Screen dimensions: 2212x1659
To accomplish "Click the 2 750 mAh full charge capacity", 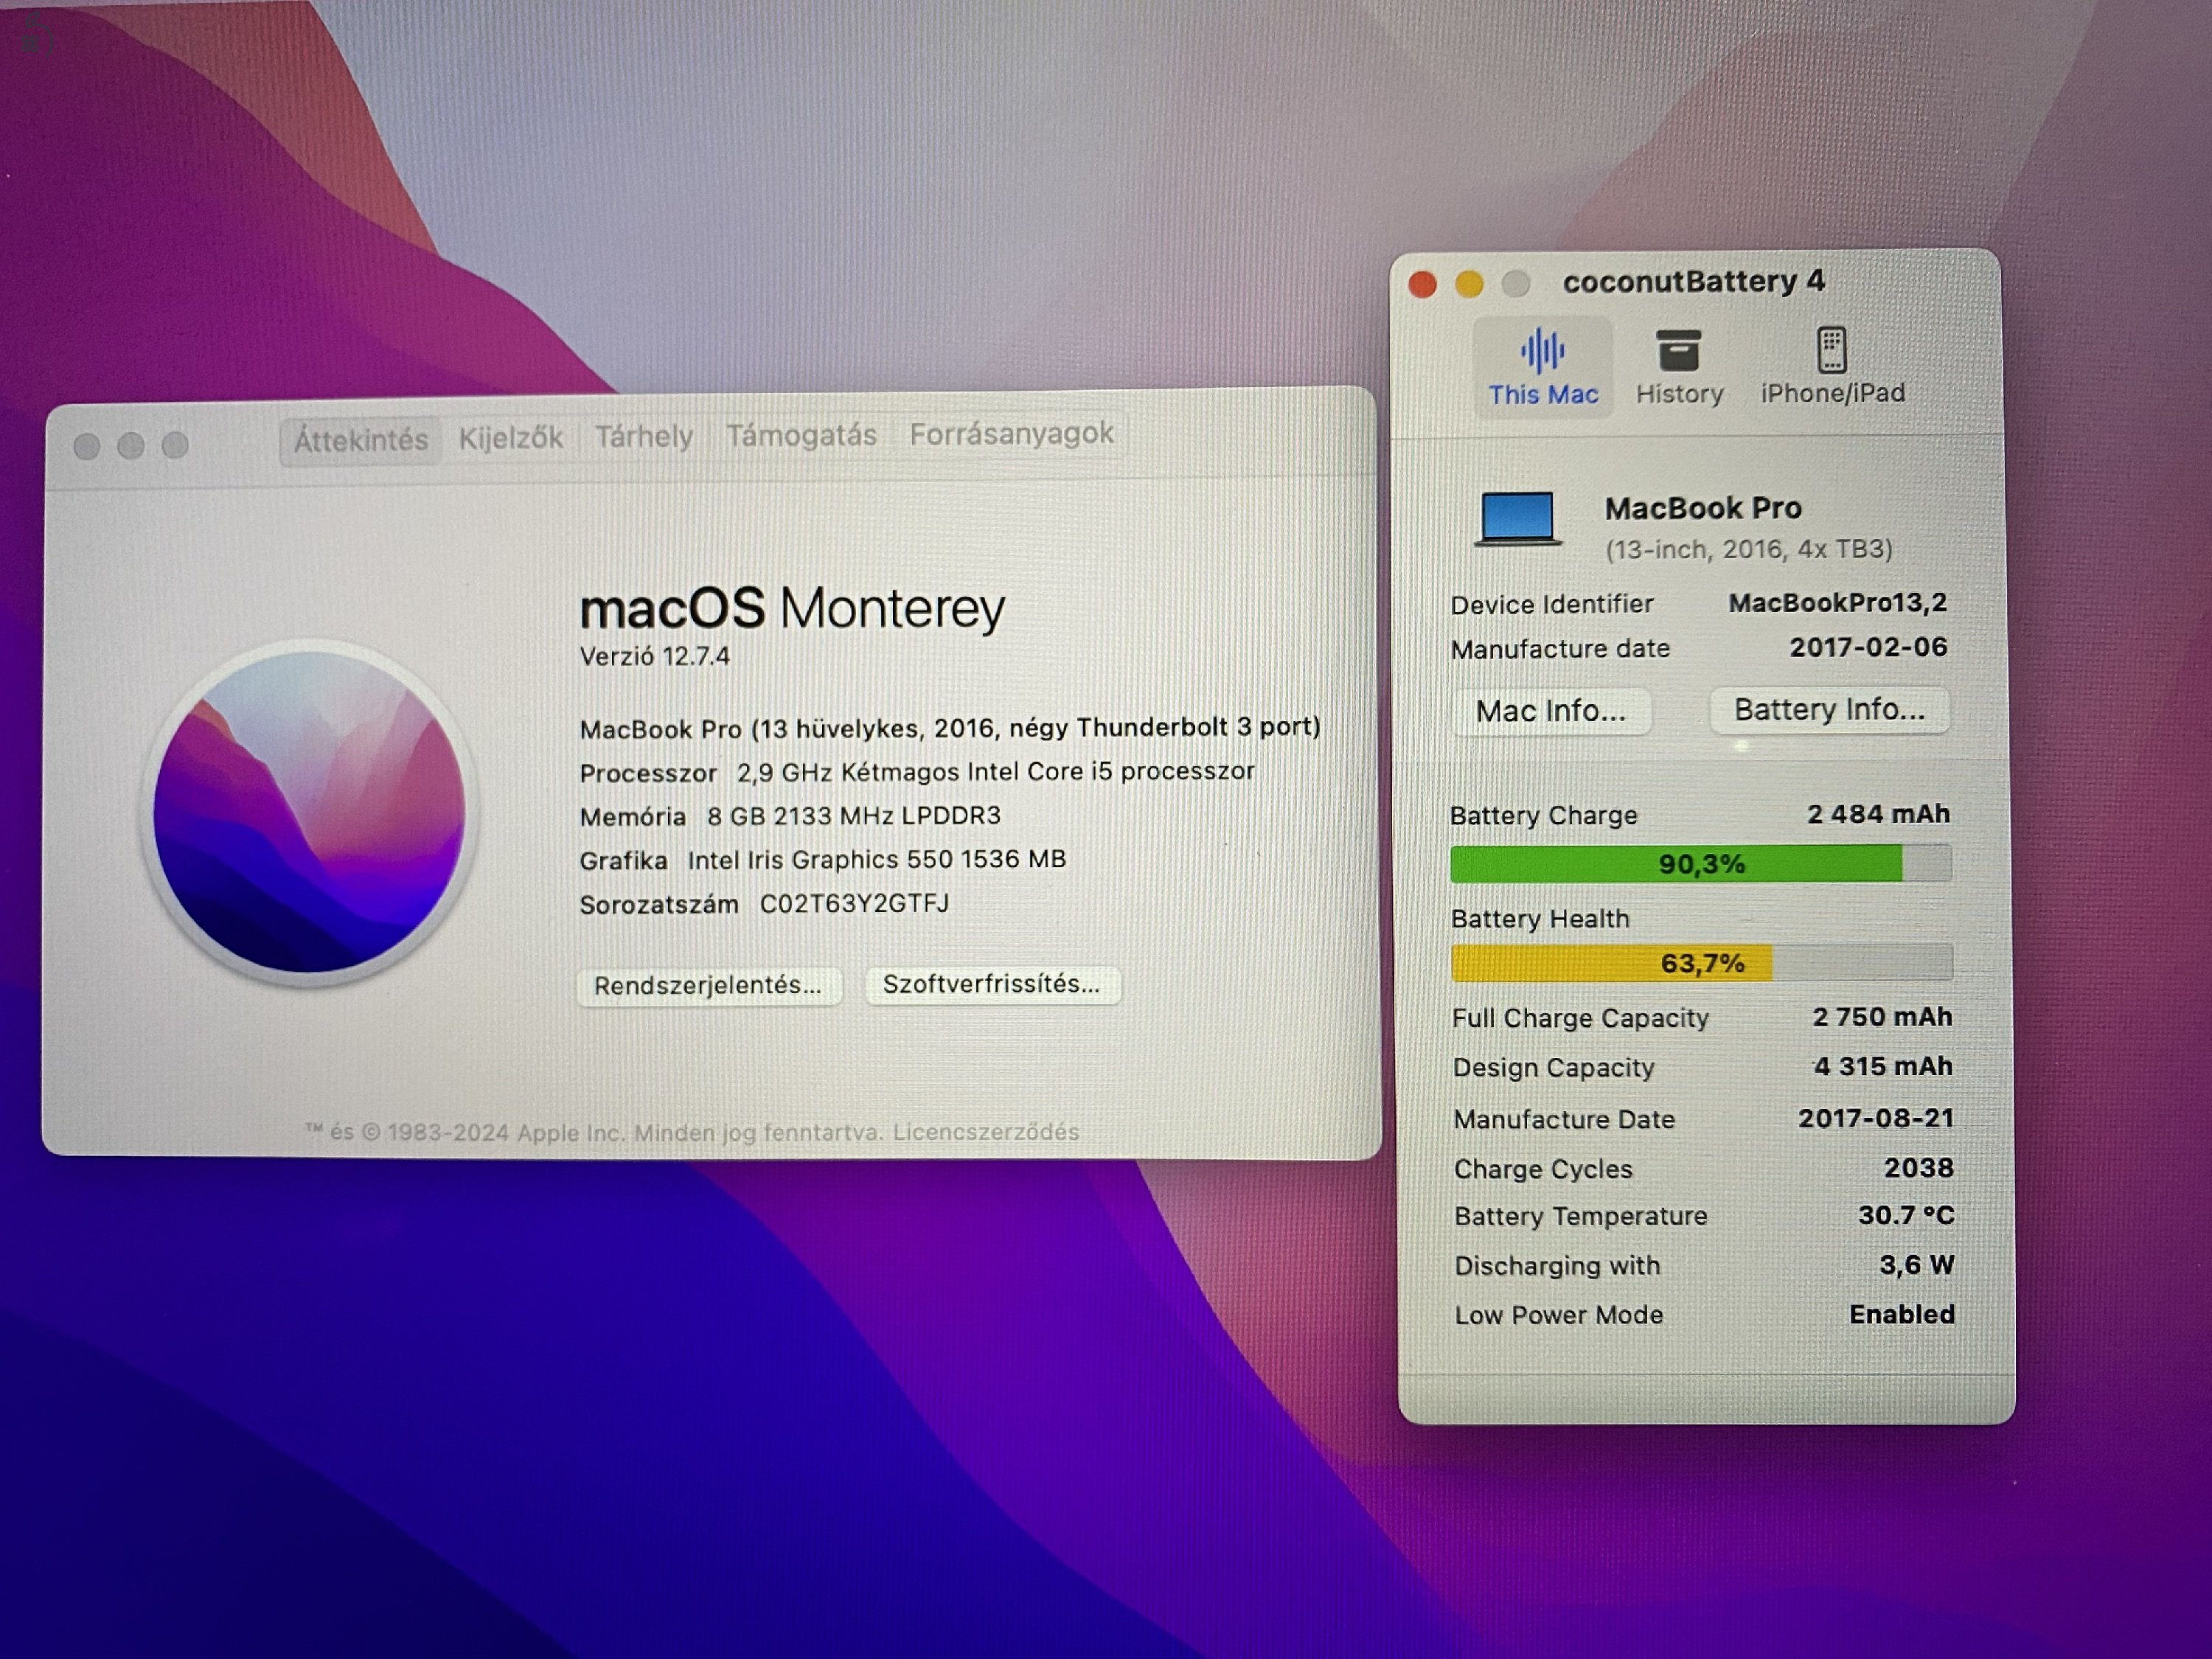I will click(x=1882, y=1017).
